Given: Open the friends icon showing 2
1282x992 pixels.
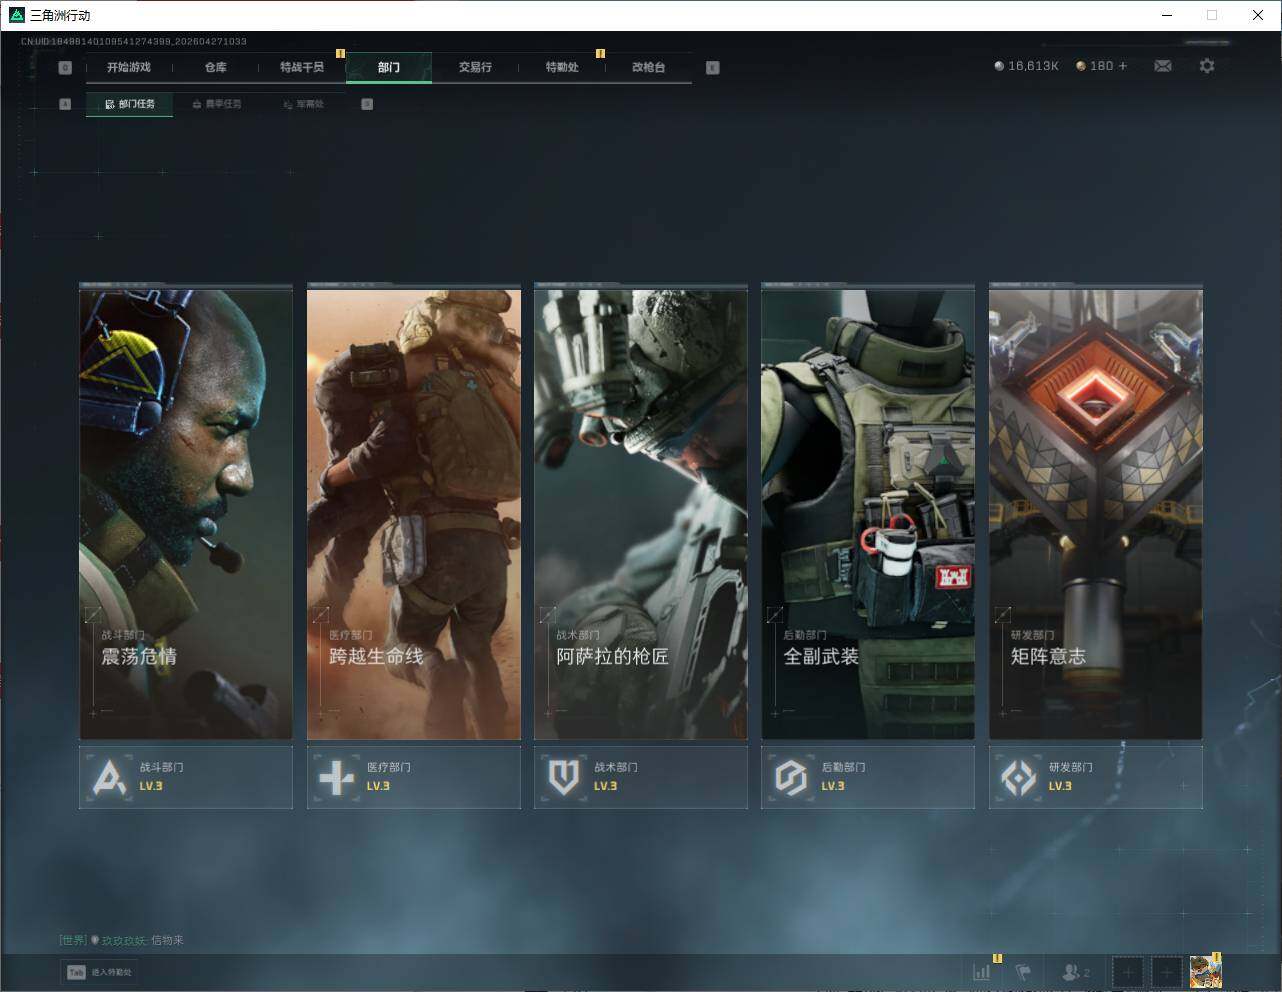Looking at the screenshot, I should [x=1076, y=972].
